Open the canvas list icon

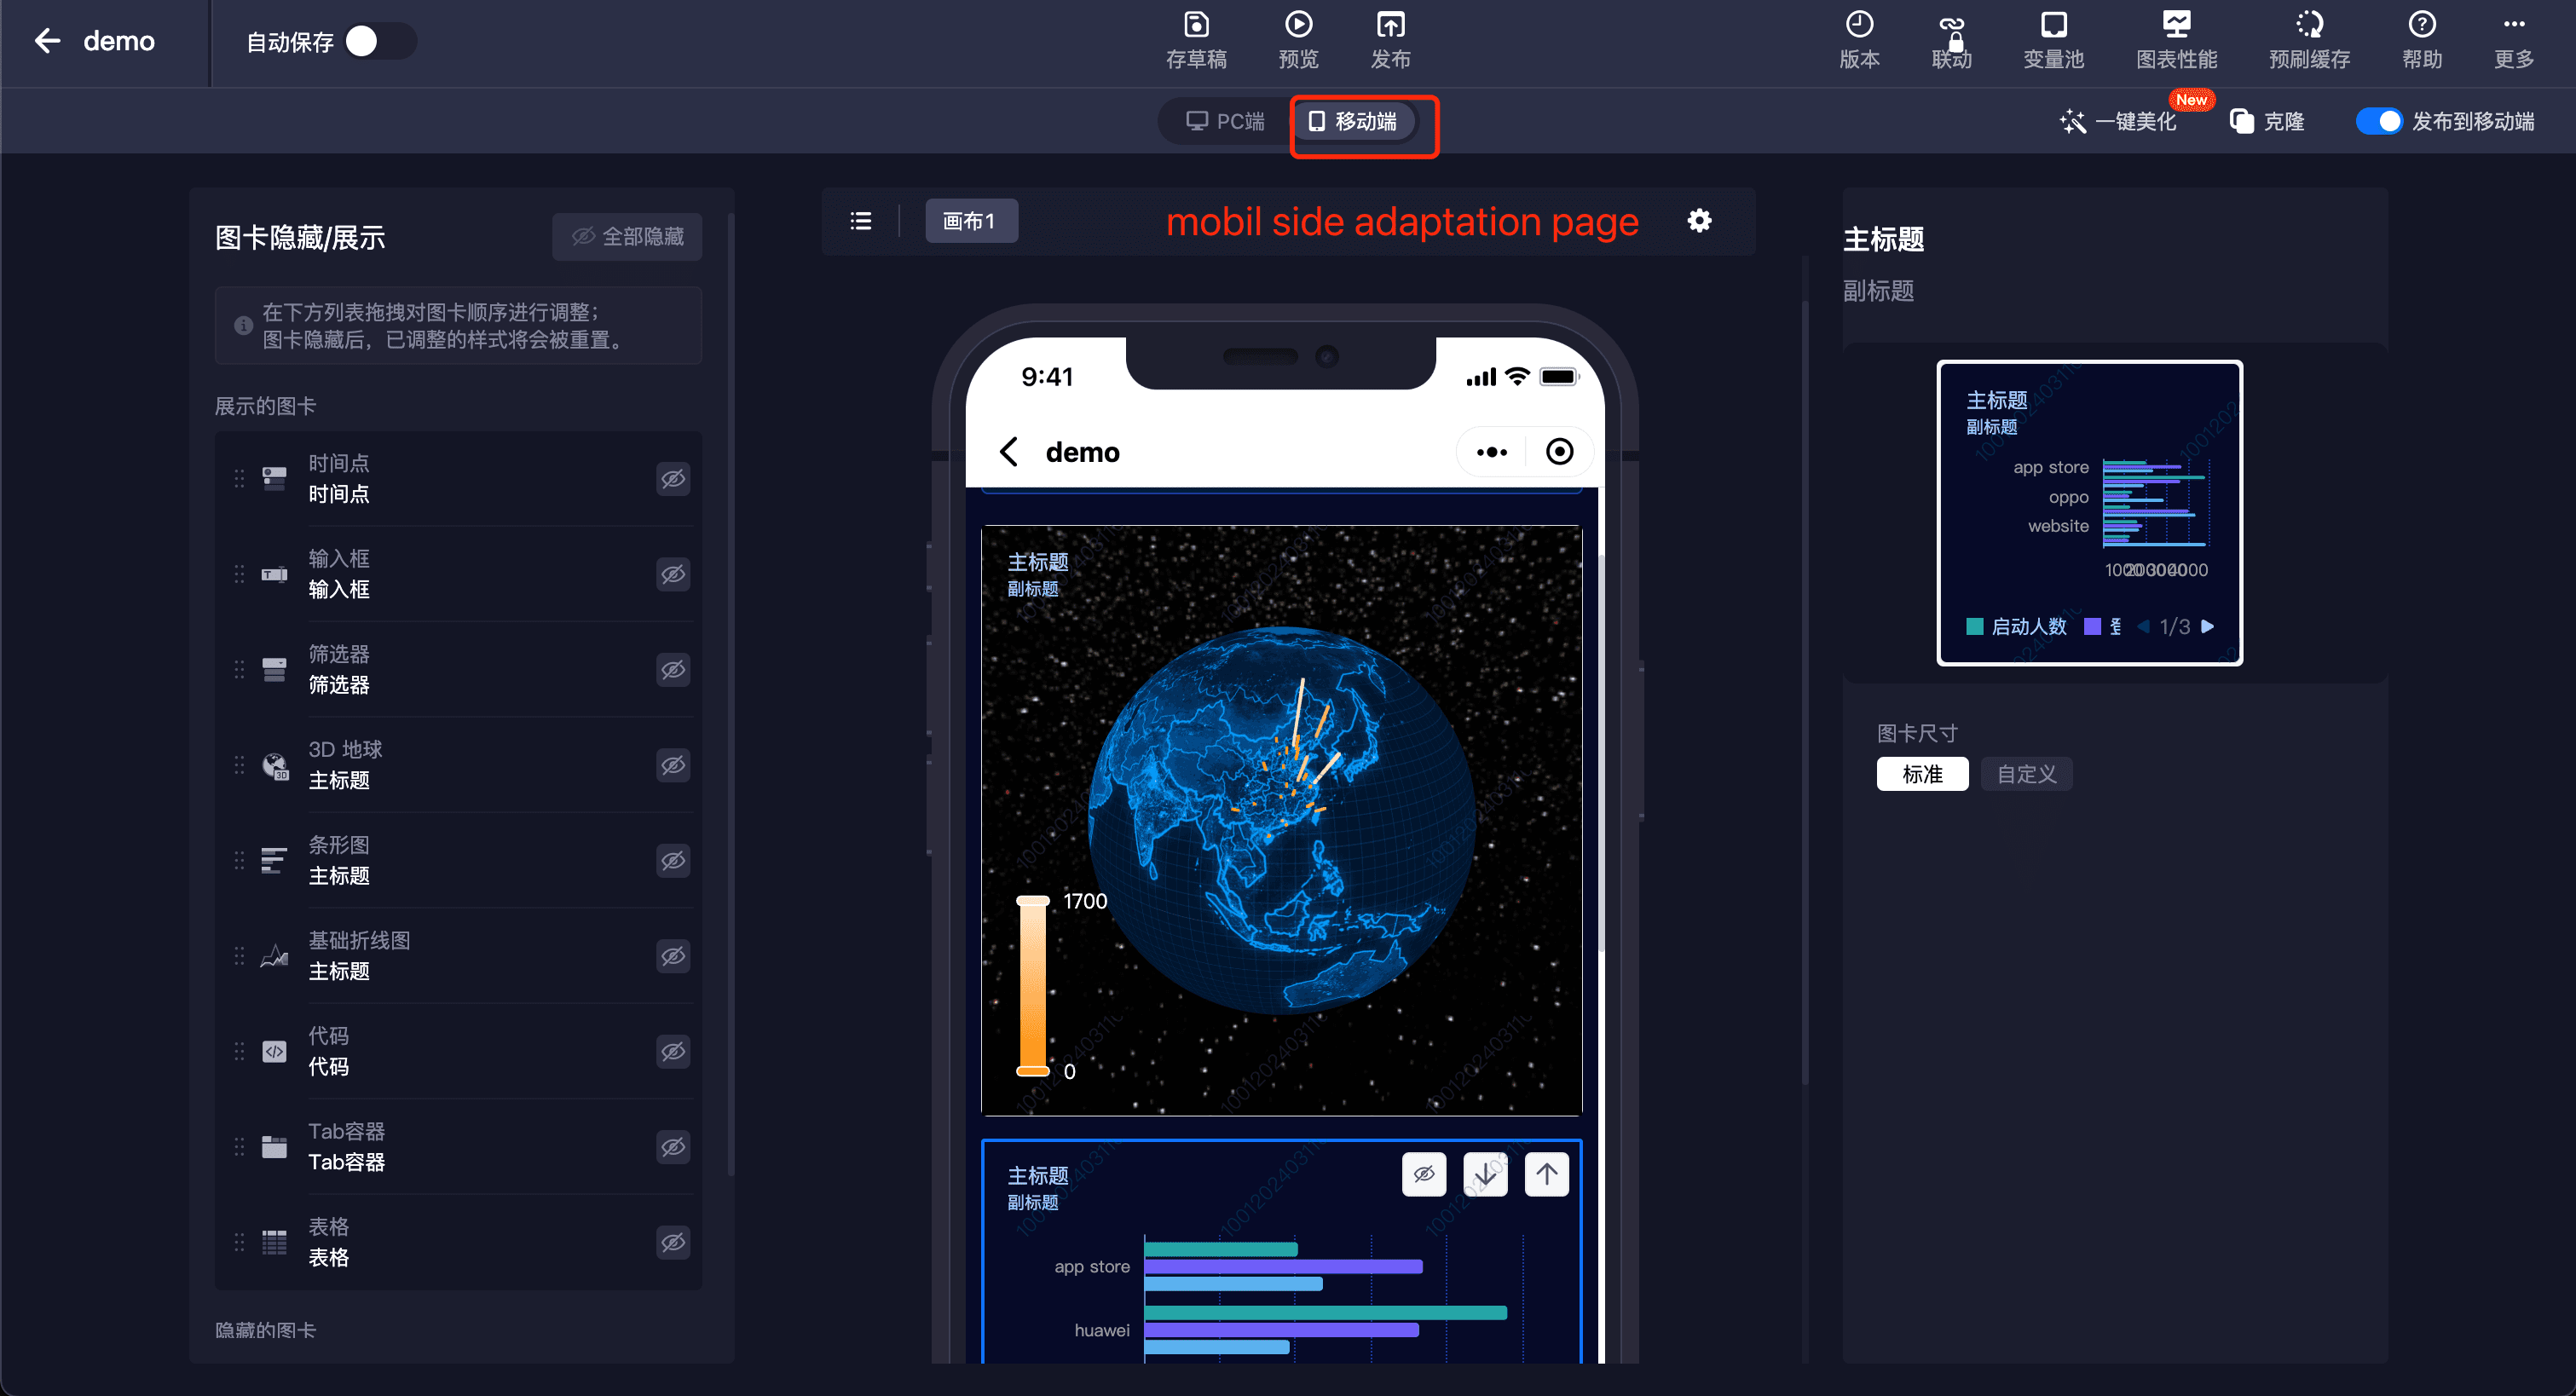[860, 221]
